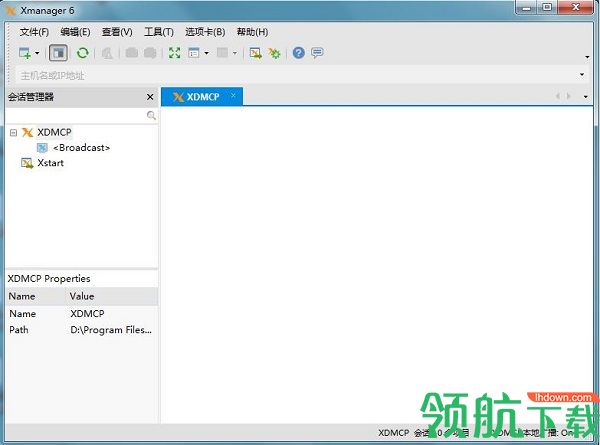This screenshot has height=445, width=600.
Task: Select the <Broadcast> session item
Action: point(82,148)
